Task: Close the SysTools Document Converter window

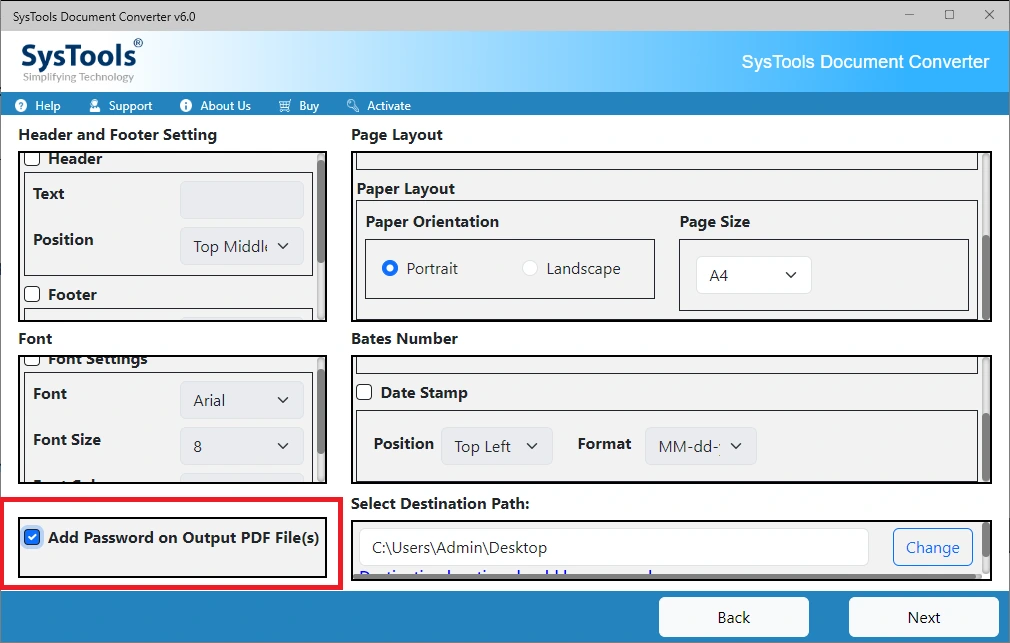Action: pyautogui.click(x=989, y=15)
